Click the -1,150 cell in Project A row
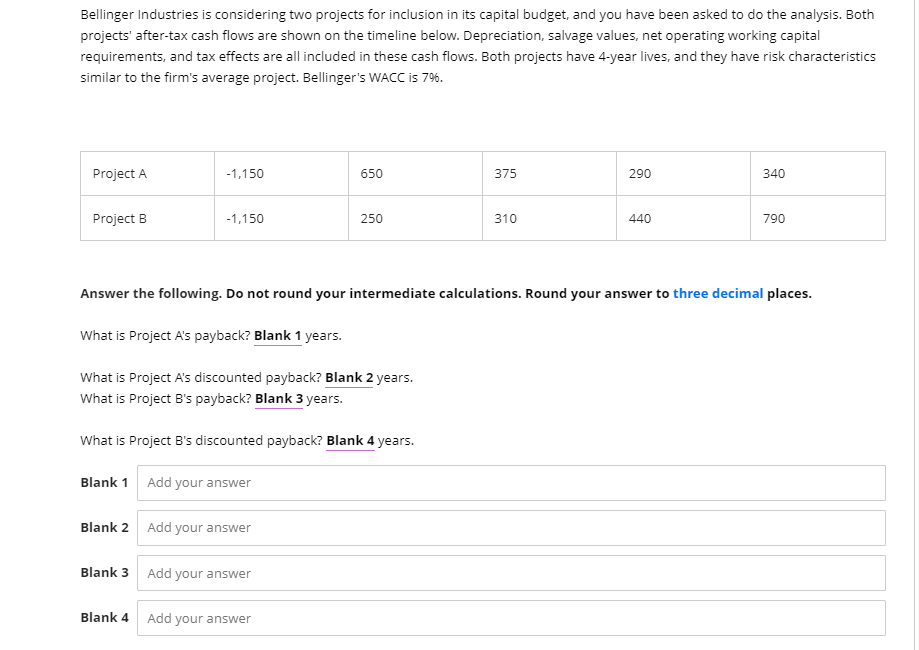 click(281, 173)
